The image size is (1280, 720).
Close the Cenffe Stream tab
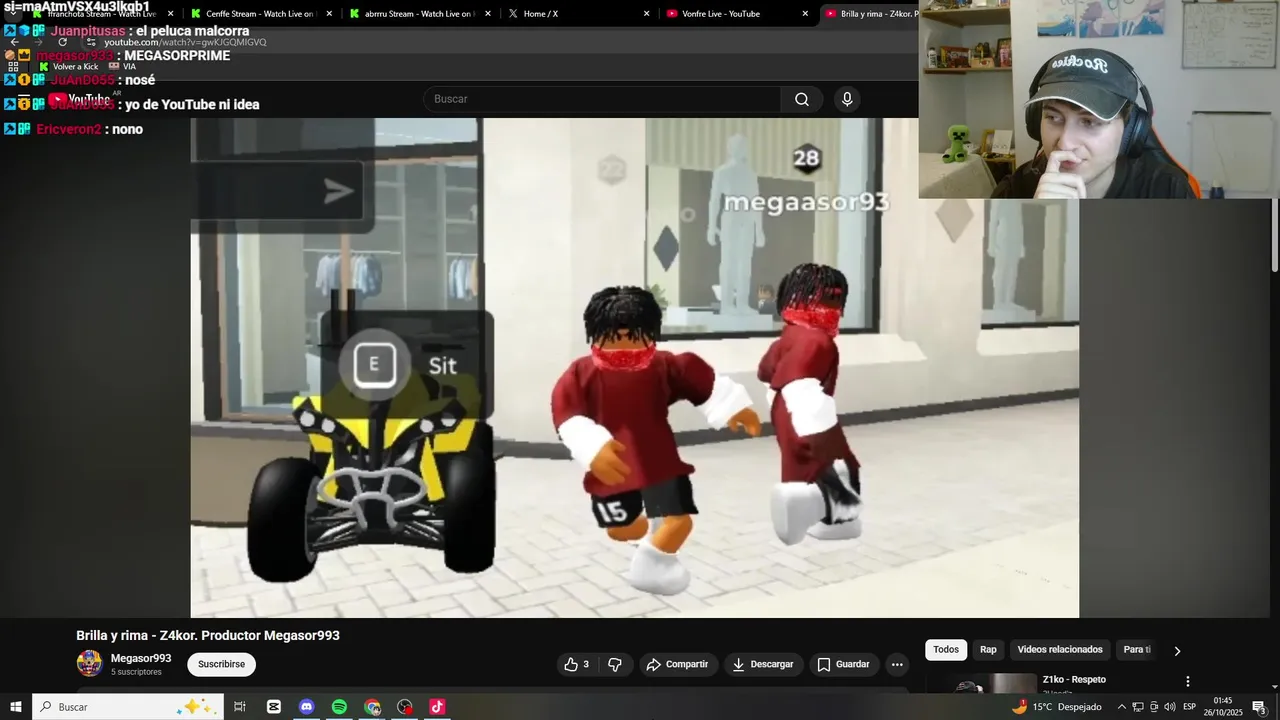[x=329, y=14]
